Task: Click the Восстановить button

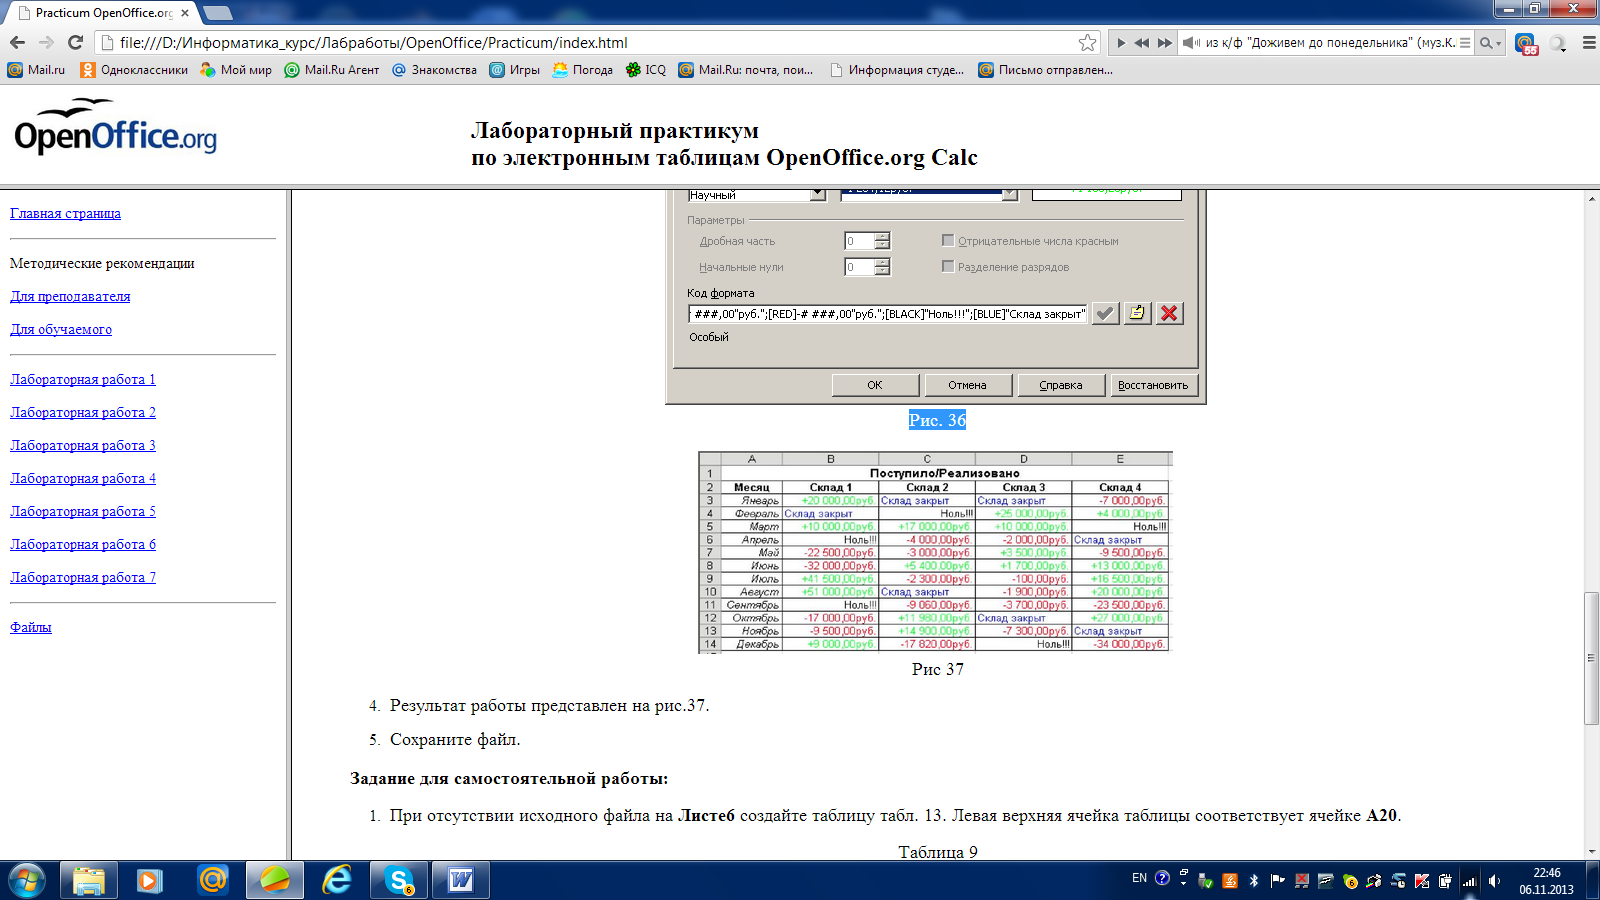Action: (1153, 385)
